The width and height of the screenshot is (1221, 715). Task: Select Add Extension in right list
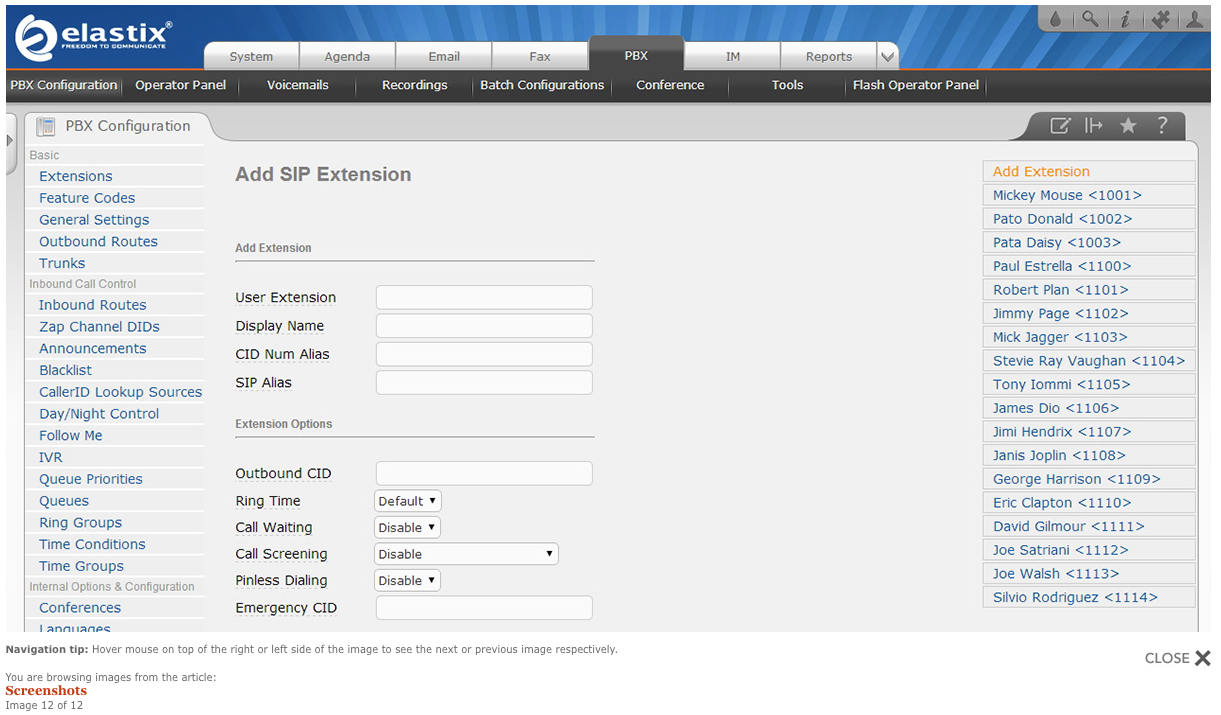(1089, 171)
